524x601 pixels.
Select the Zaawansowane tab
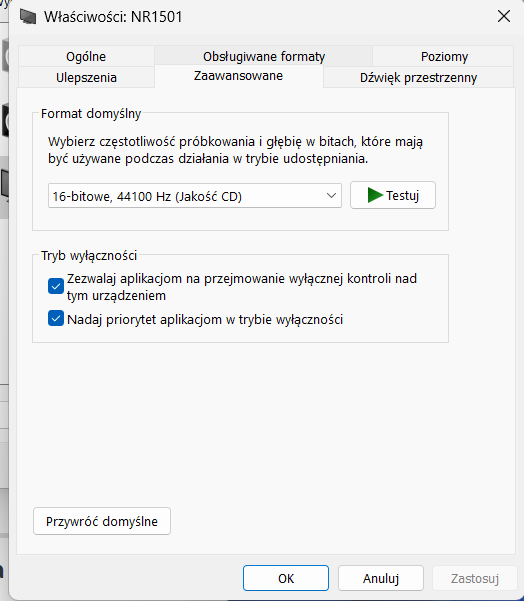point(238,76)
